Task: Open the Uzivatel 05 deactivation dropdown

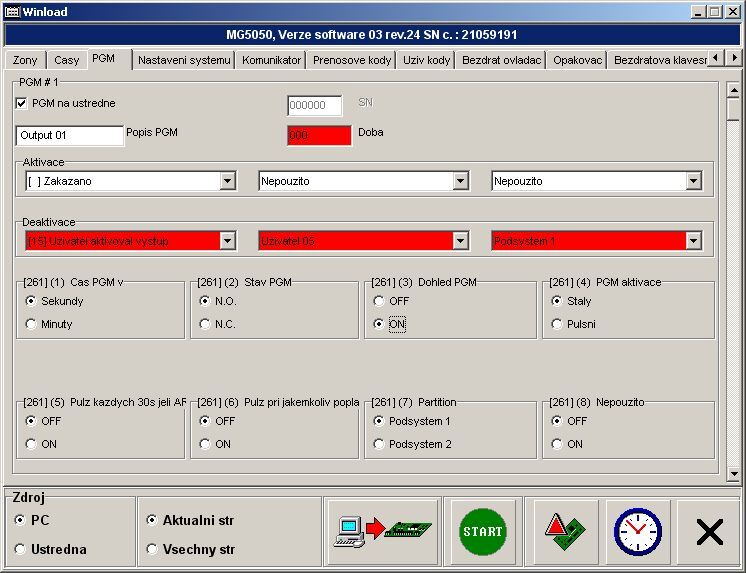Action: click(x=460, y=241)
